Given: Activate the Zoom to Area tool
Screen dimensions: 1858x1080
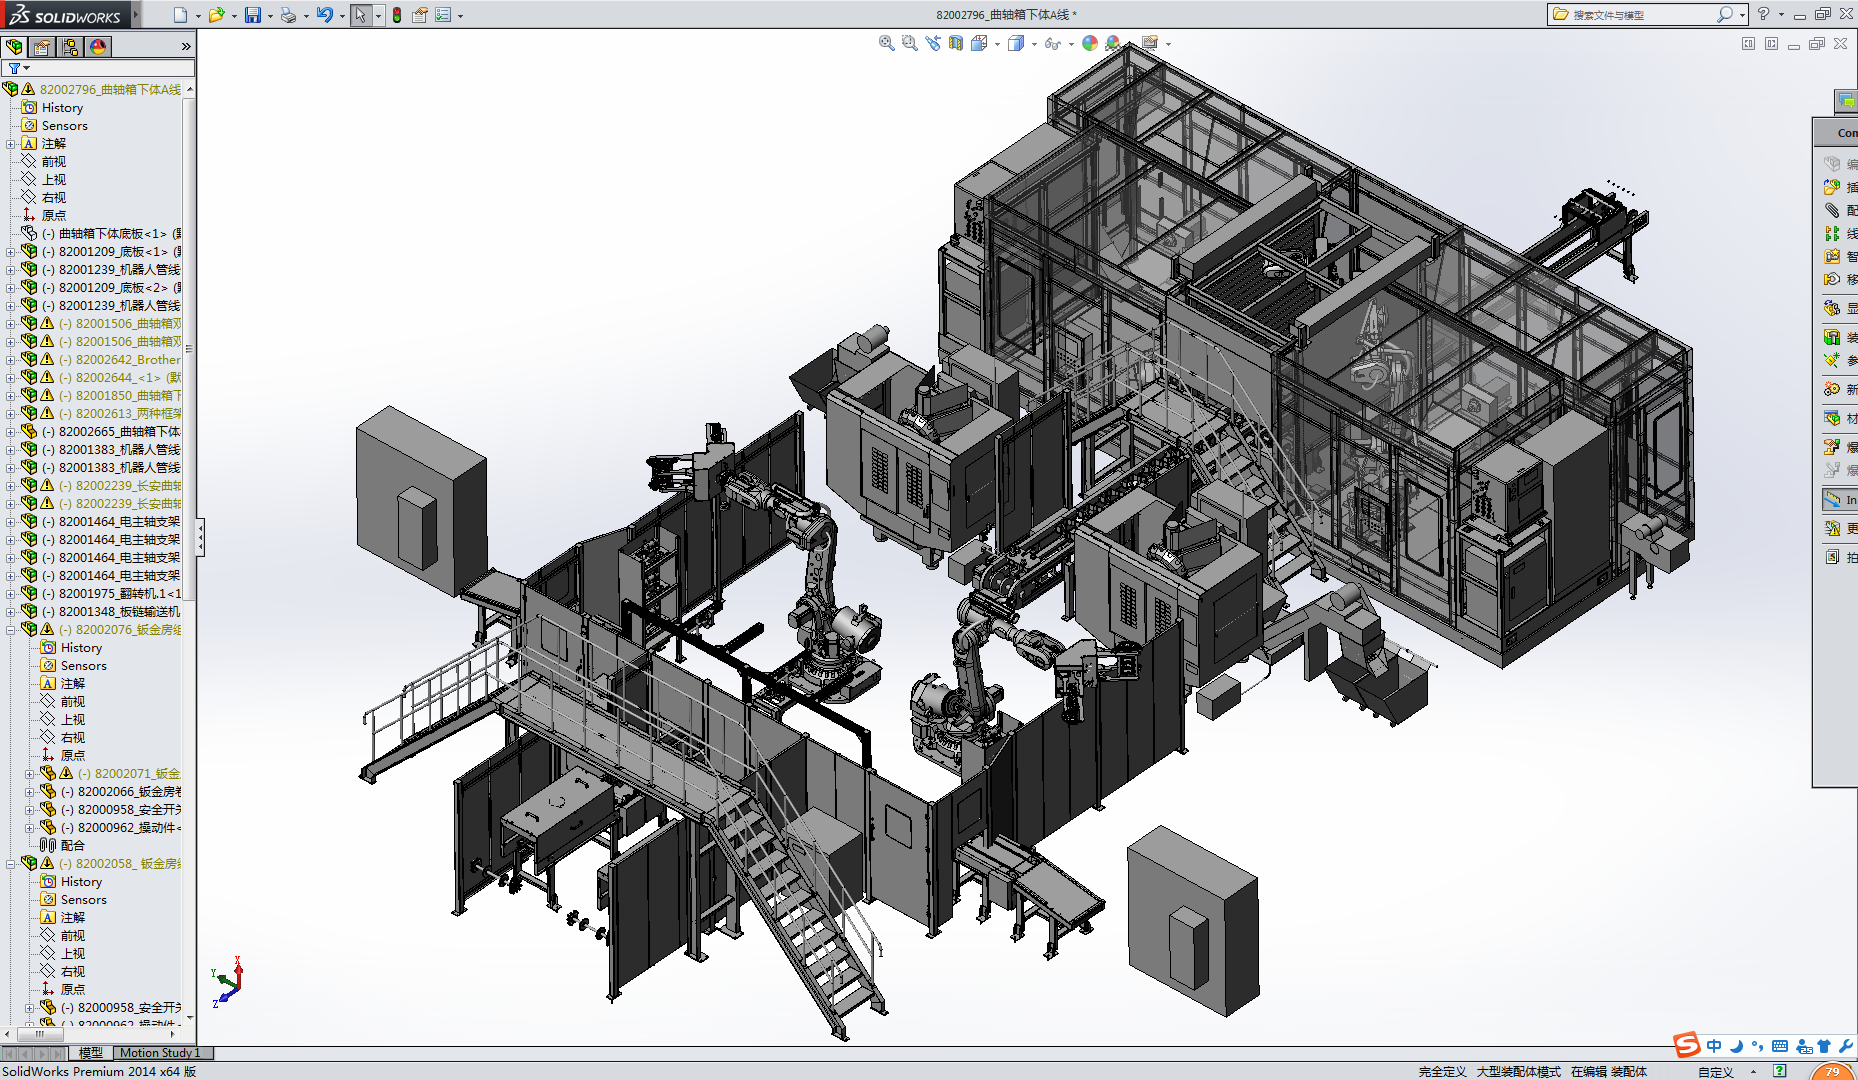Looking at the screenshot, I should click(909, 43).
